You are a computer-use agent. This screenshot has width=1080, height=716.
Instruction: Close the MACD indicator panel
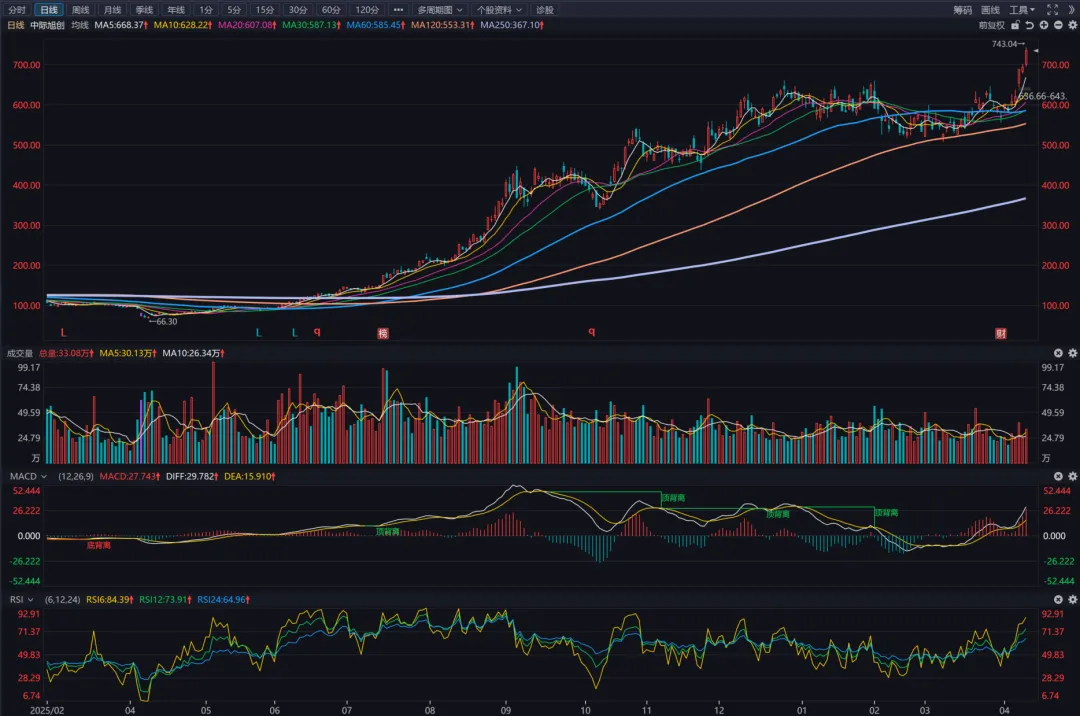click(1058, 476)
